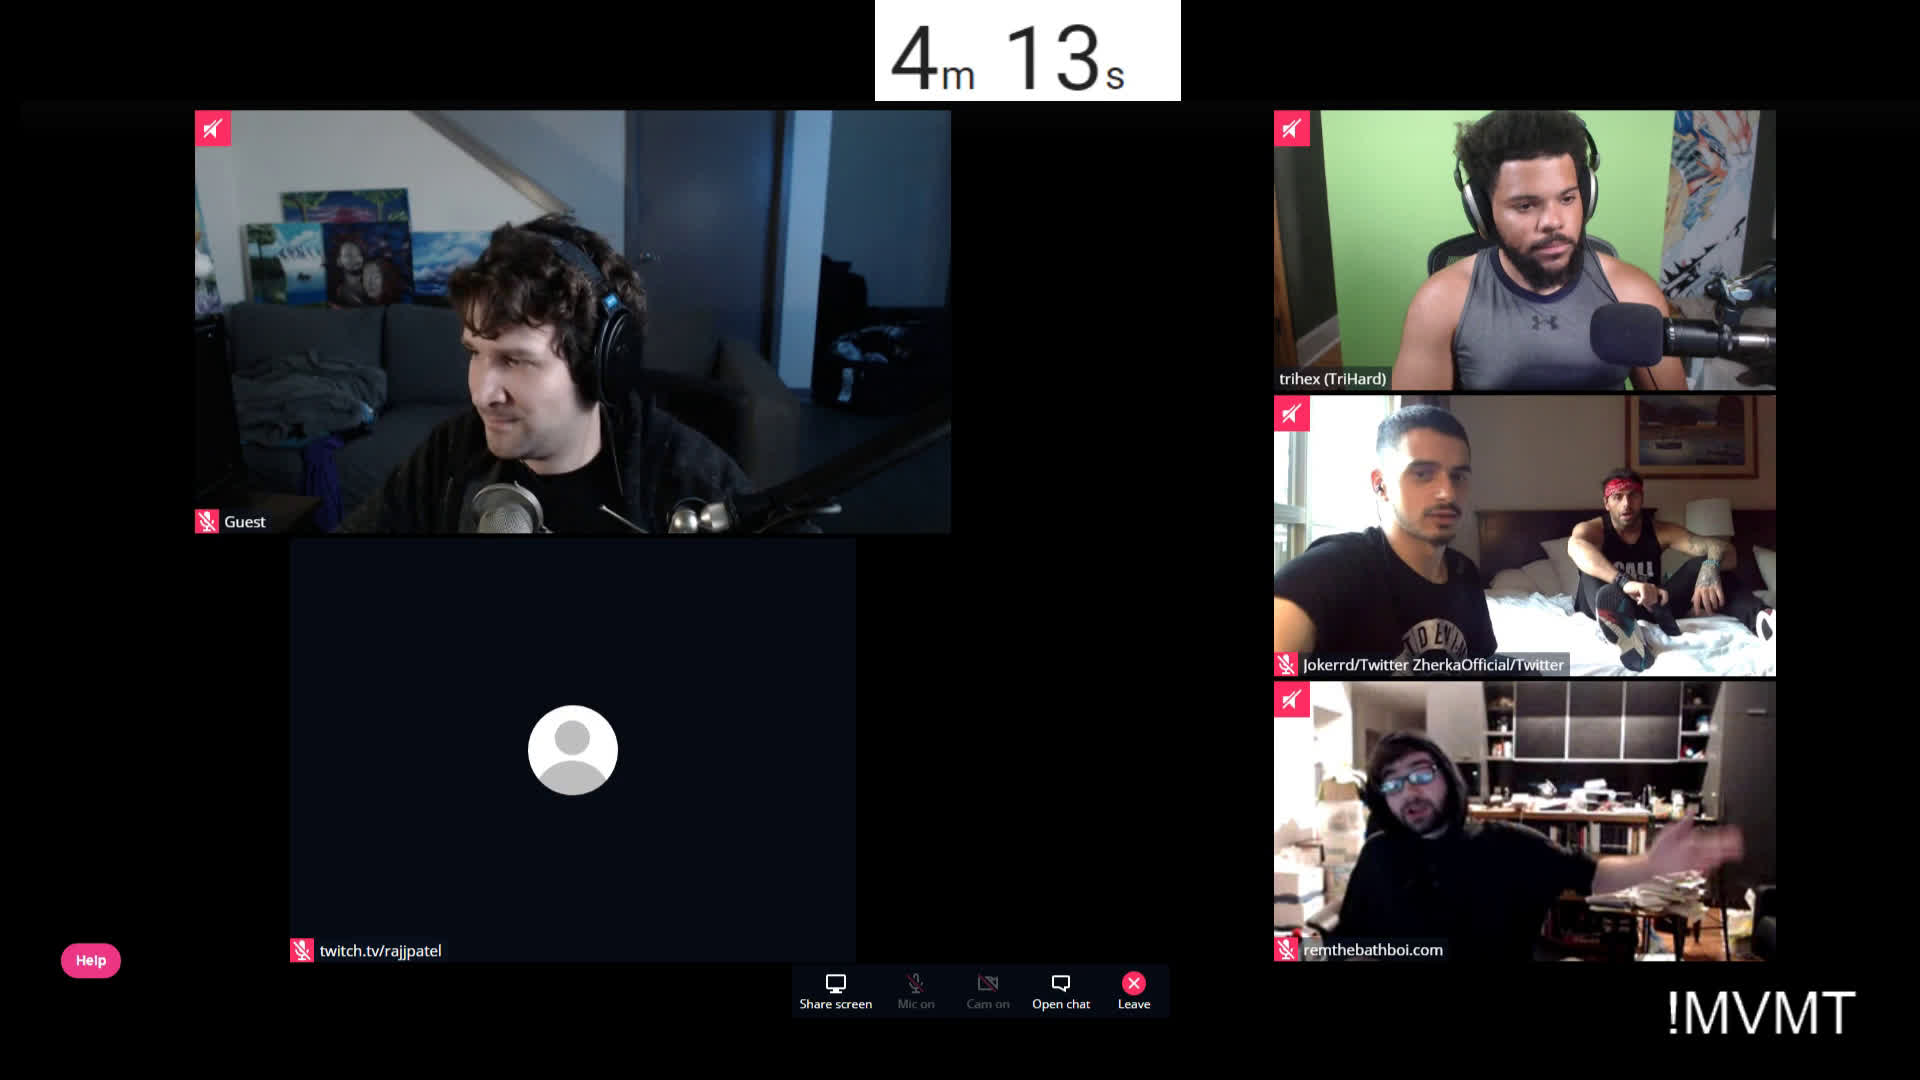Click twitch.tv/rajjpatel profile avatar
The width and height of the screenshot is (1920, 1080).
point(574,750)
